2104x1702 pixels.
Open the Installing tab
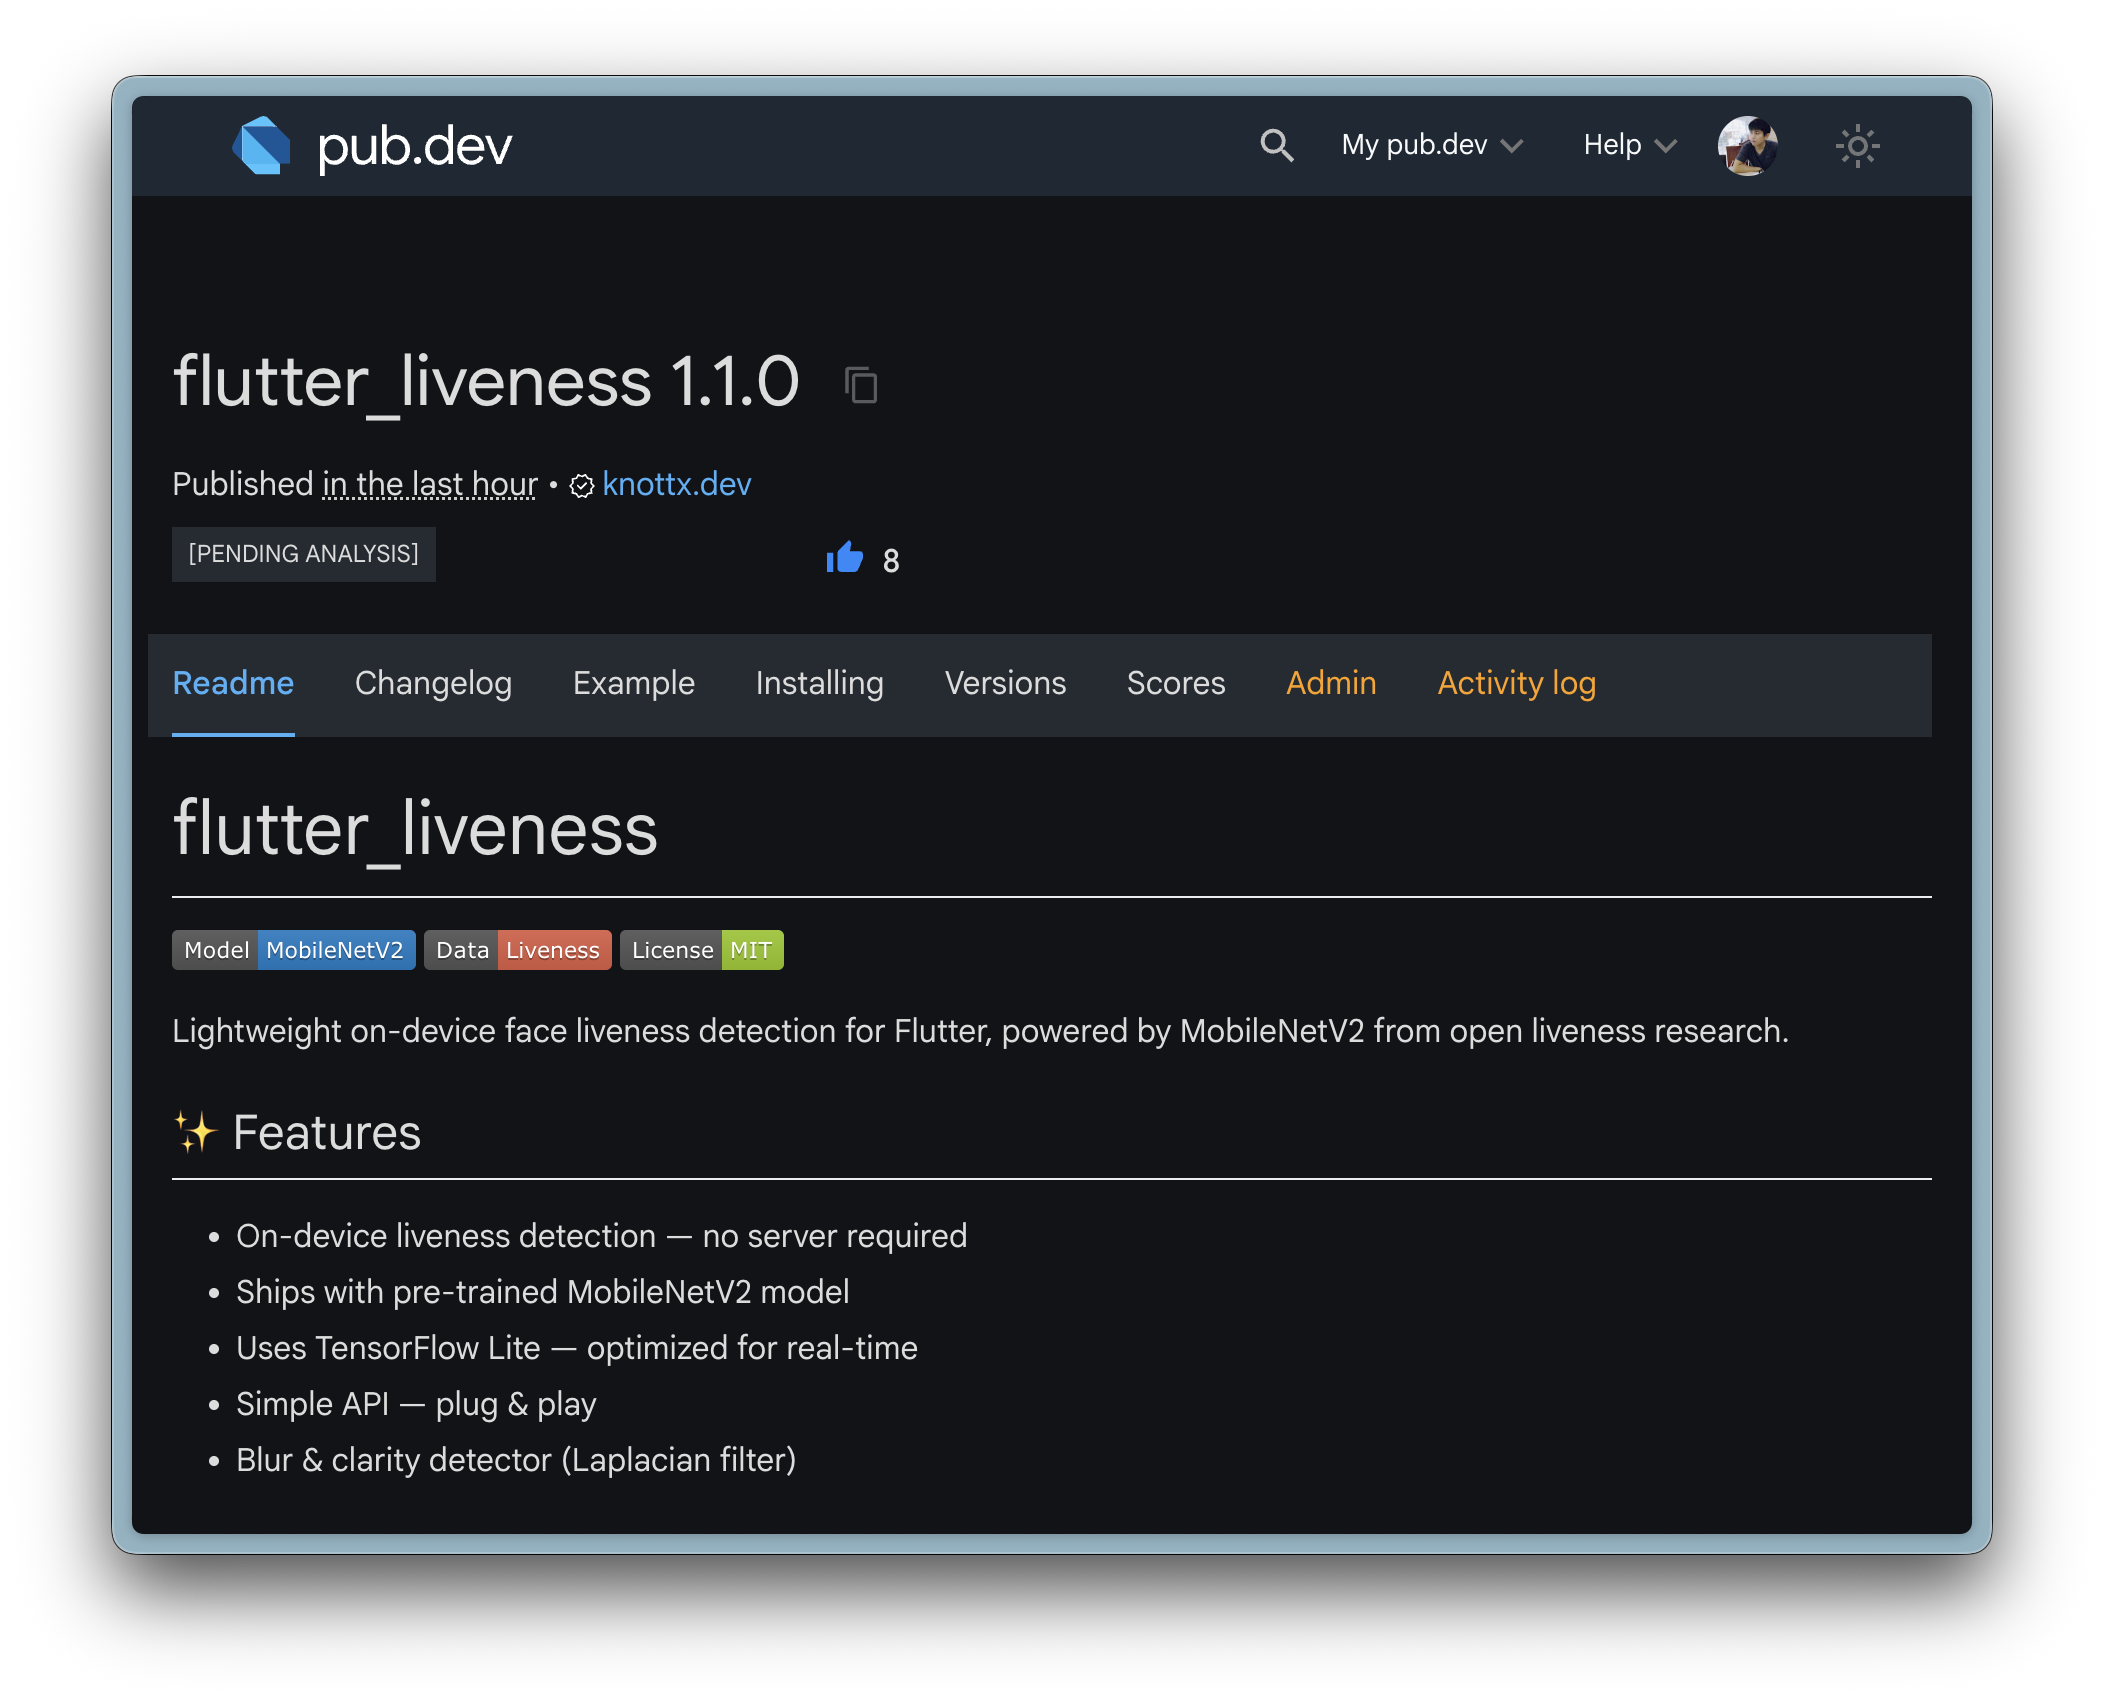point(818,684)
